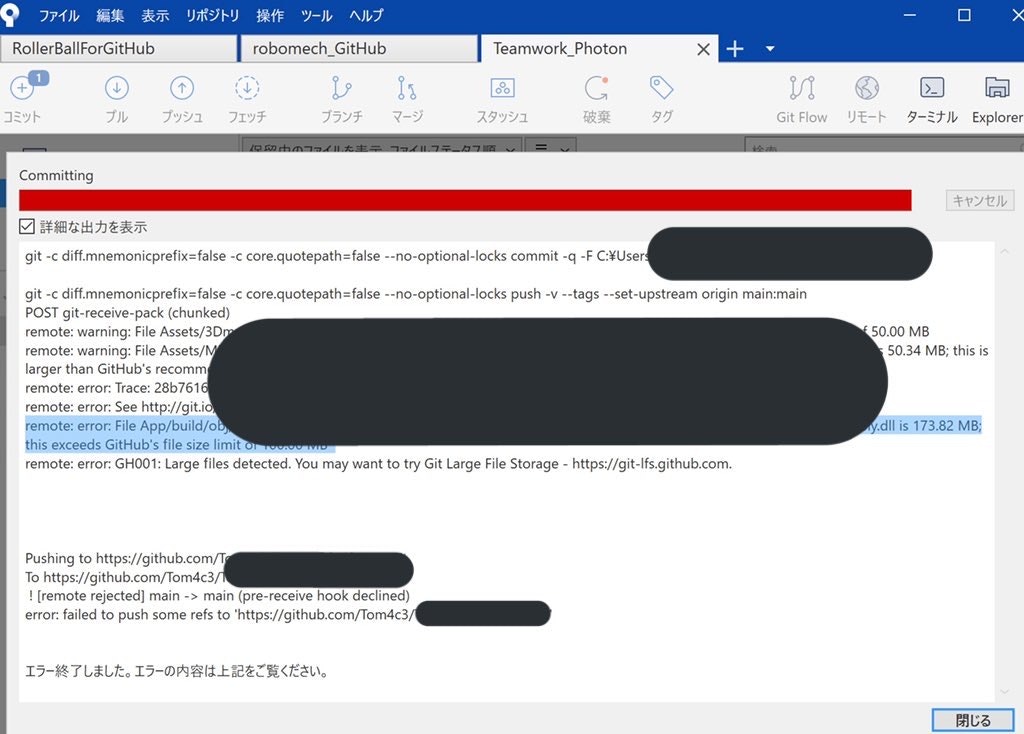The height and width of the screenshot is (734, 1024).
Task: Open the ツール menu
Action: pyautogui.click(x=317, y=15)
